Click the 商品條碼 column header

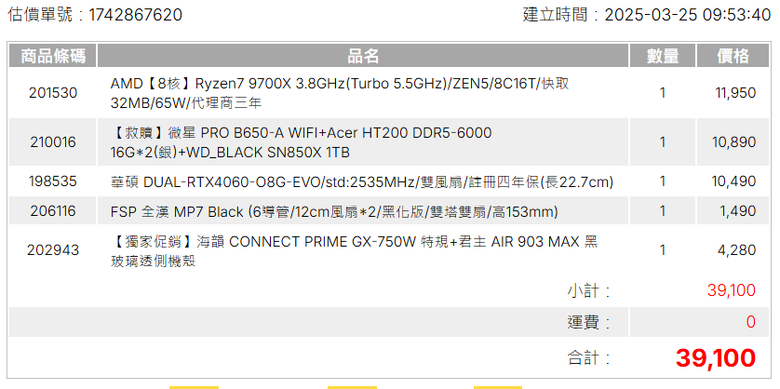pos(53,56)
